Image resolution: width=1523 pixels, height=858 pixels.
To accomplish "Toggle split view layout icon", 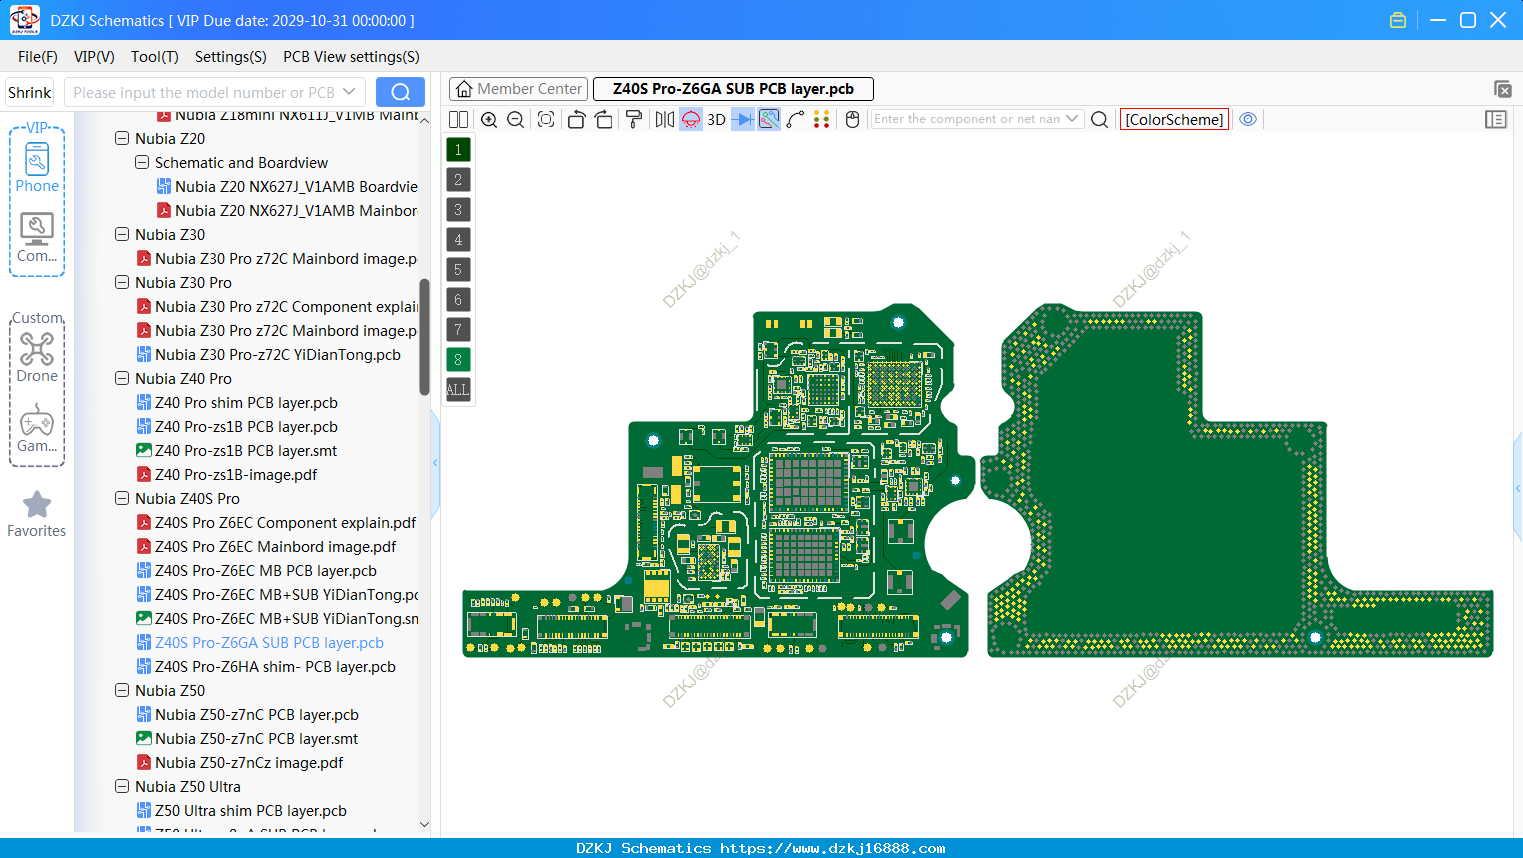I will coord(458,119).
